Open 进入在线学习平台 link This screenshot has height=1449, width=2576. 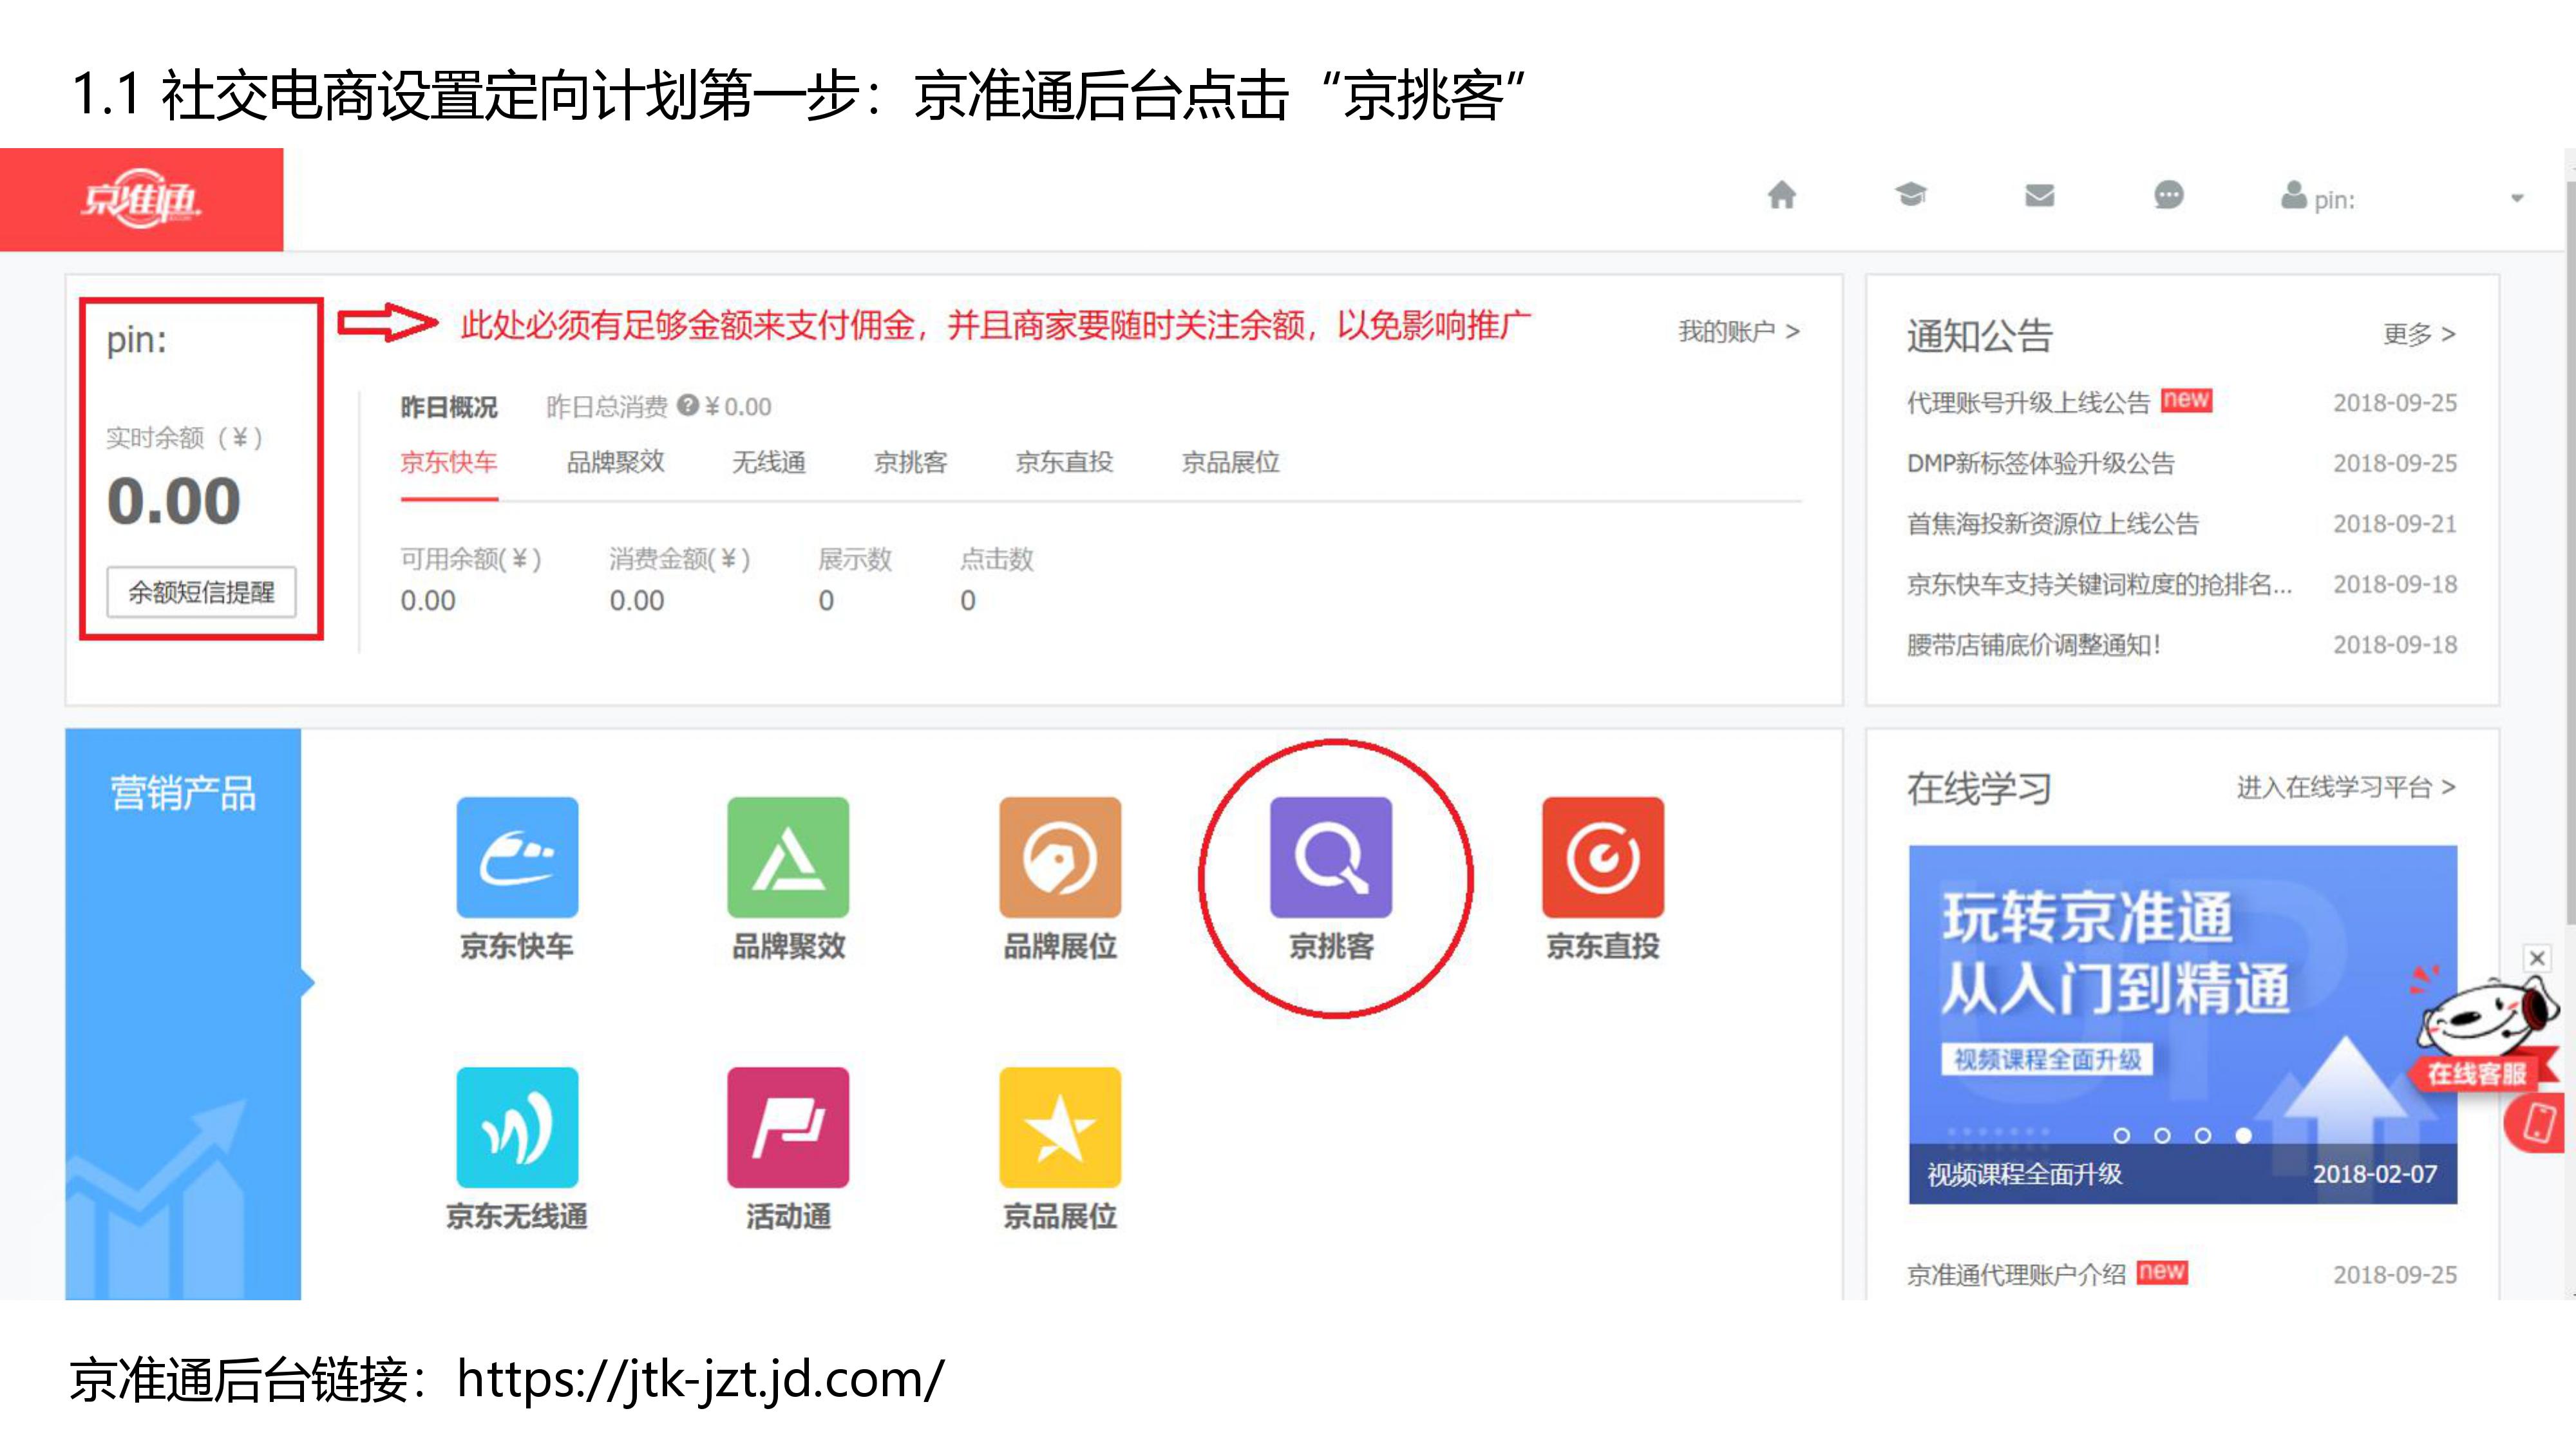click(x=2346, y=787)
